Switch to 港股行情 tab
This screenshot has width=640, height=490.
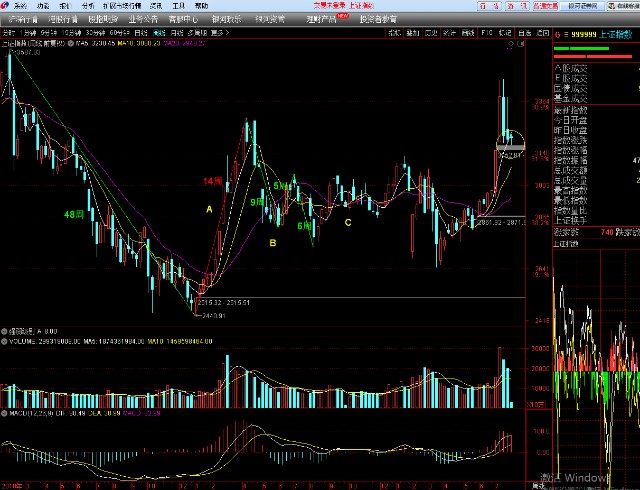point(63,19)
